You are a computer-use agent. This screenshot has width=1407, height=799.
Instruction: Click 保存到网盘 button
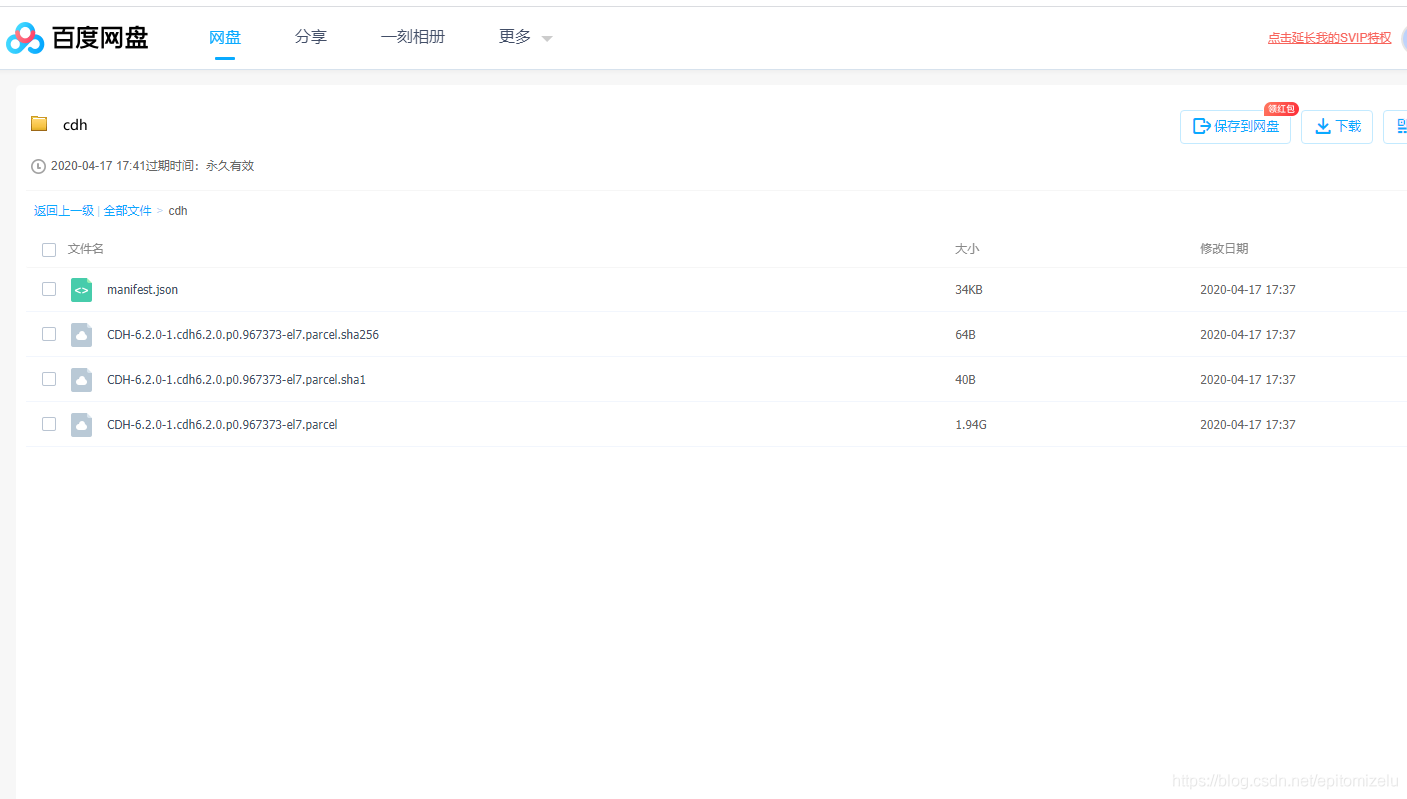pos(1235,127)
